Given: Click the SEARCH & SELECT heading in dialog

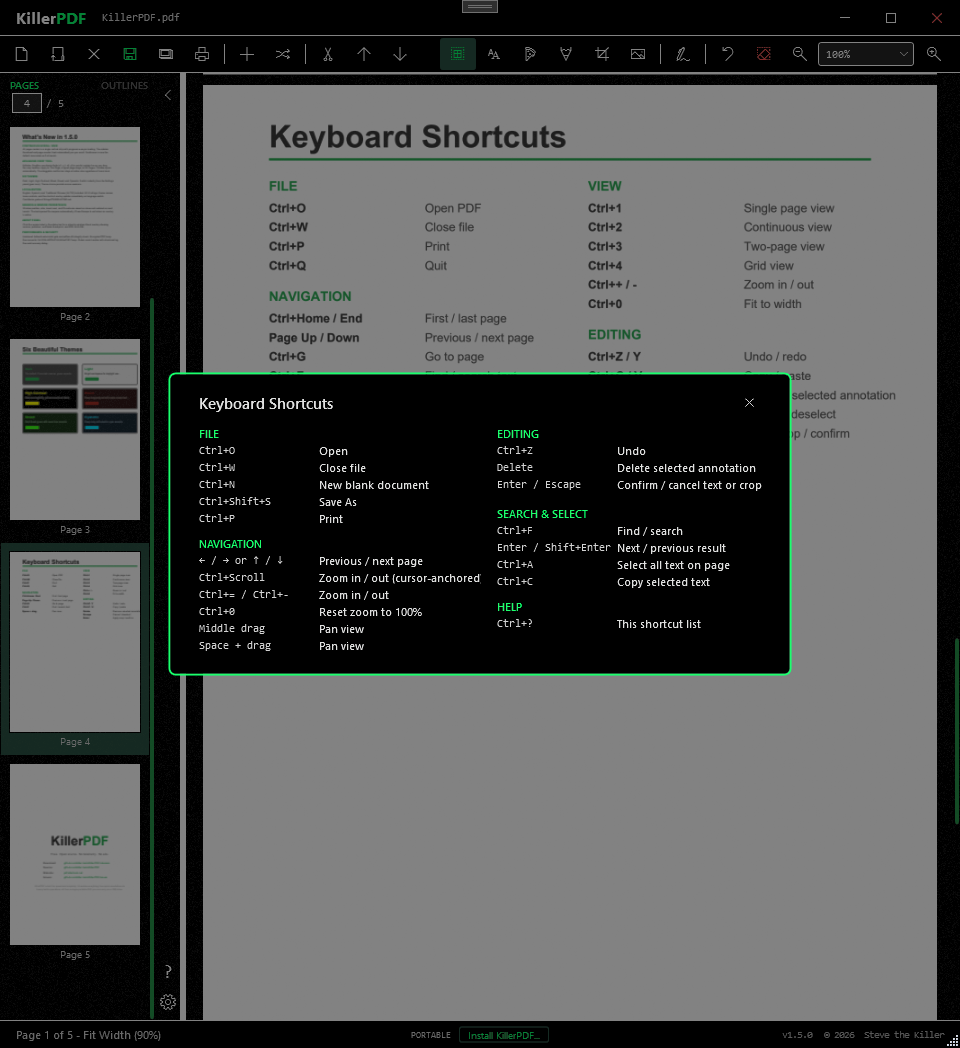Looking at the screenshot, I should click(542, 514).
